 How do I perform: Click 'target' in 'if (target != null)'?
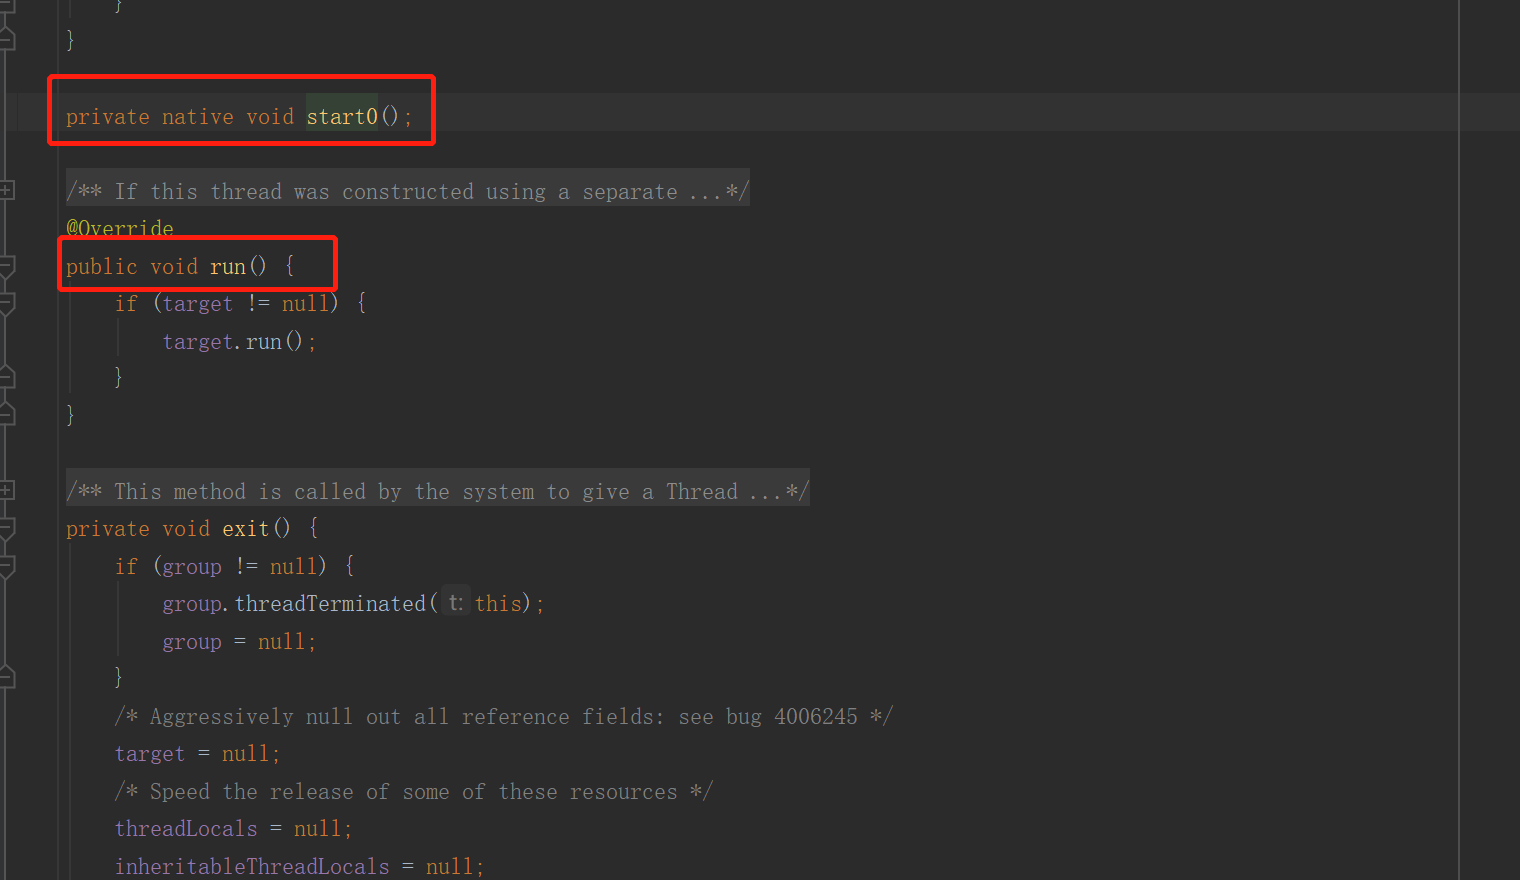tap(197, 304)
